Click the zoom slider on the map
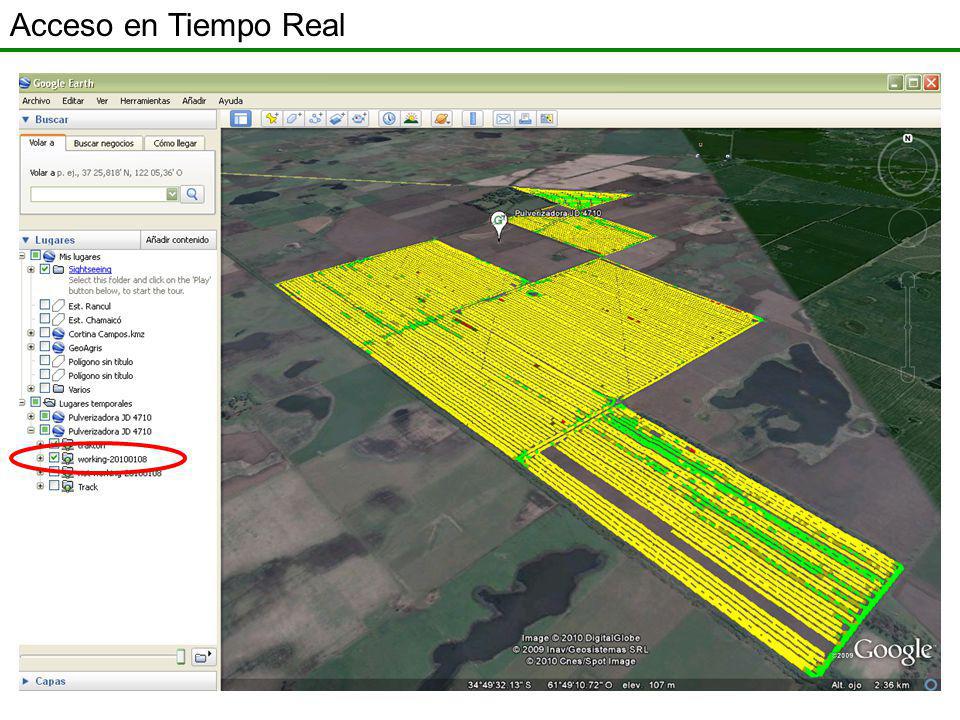This screenshot has width=960, height=720. [907, 328]
